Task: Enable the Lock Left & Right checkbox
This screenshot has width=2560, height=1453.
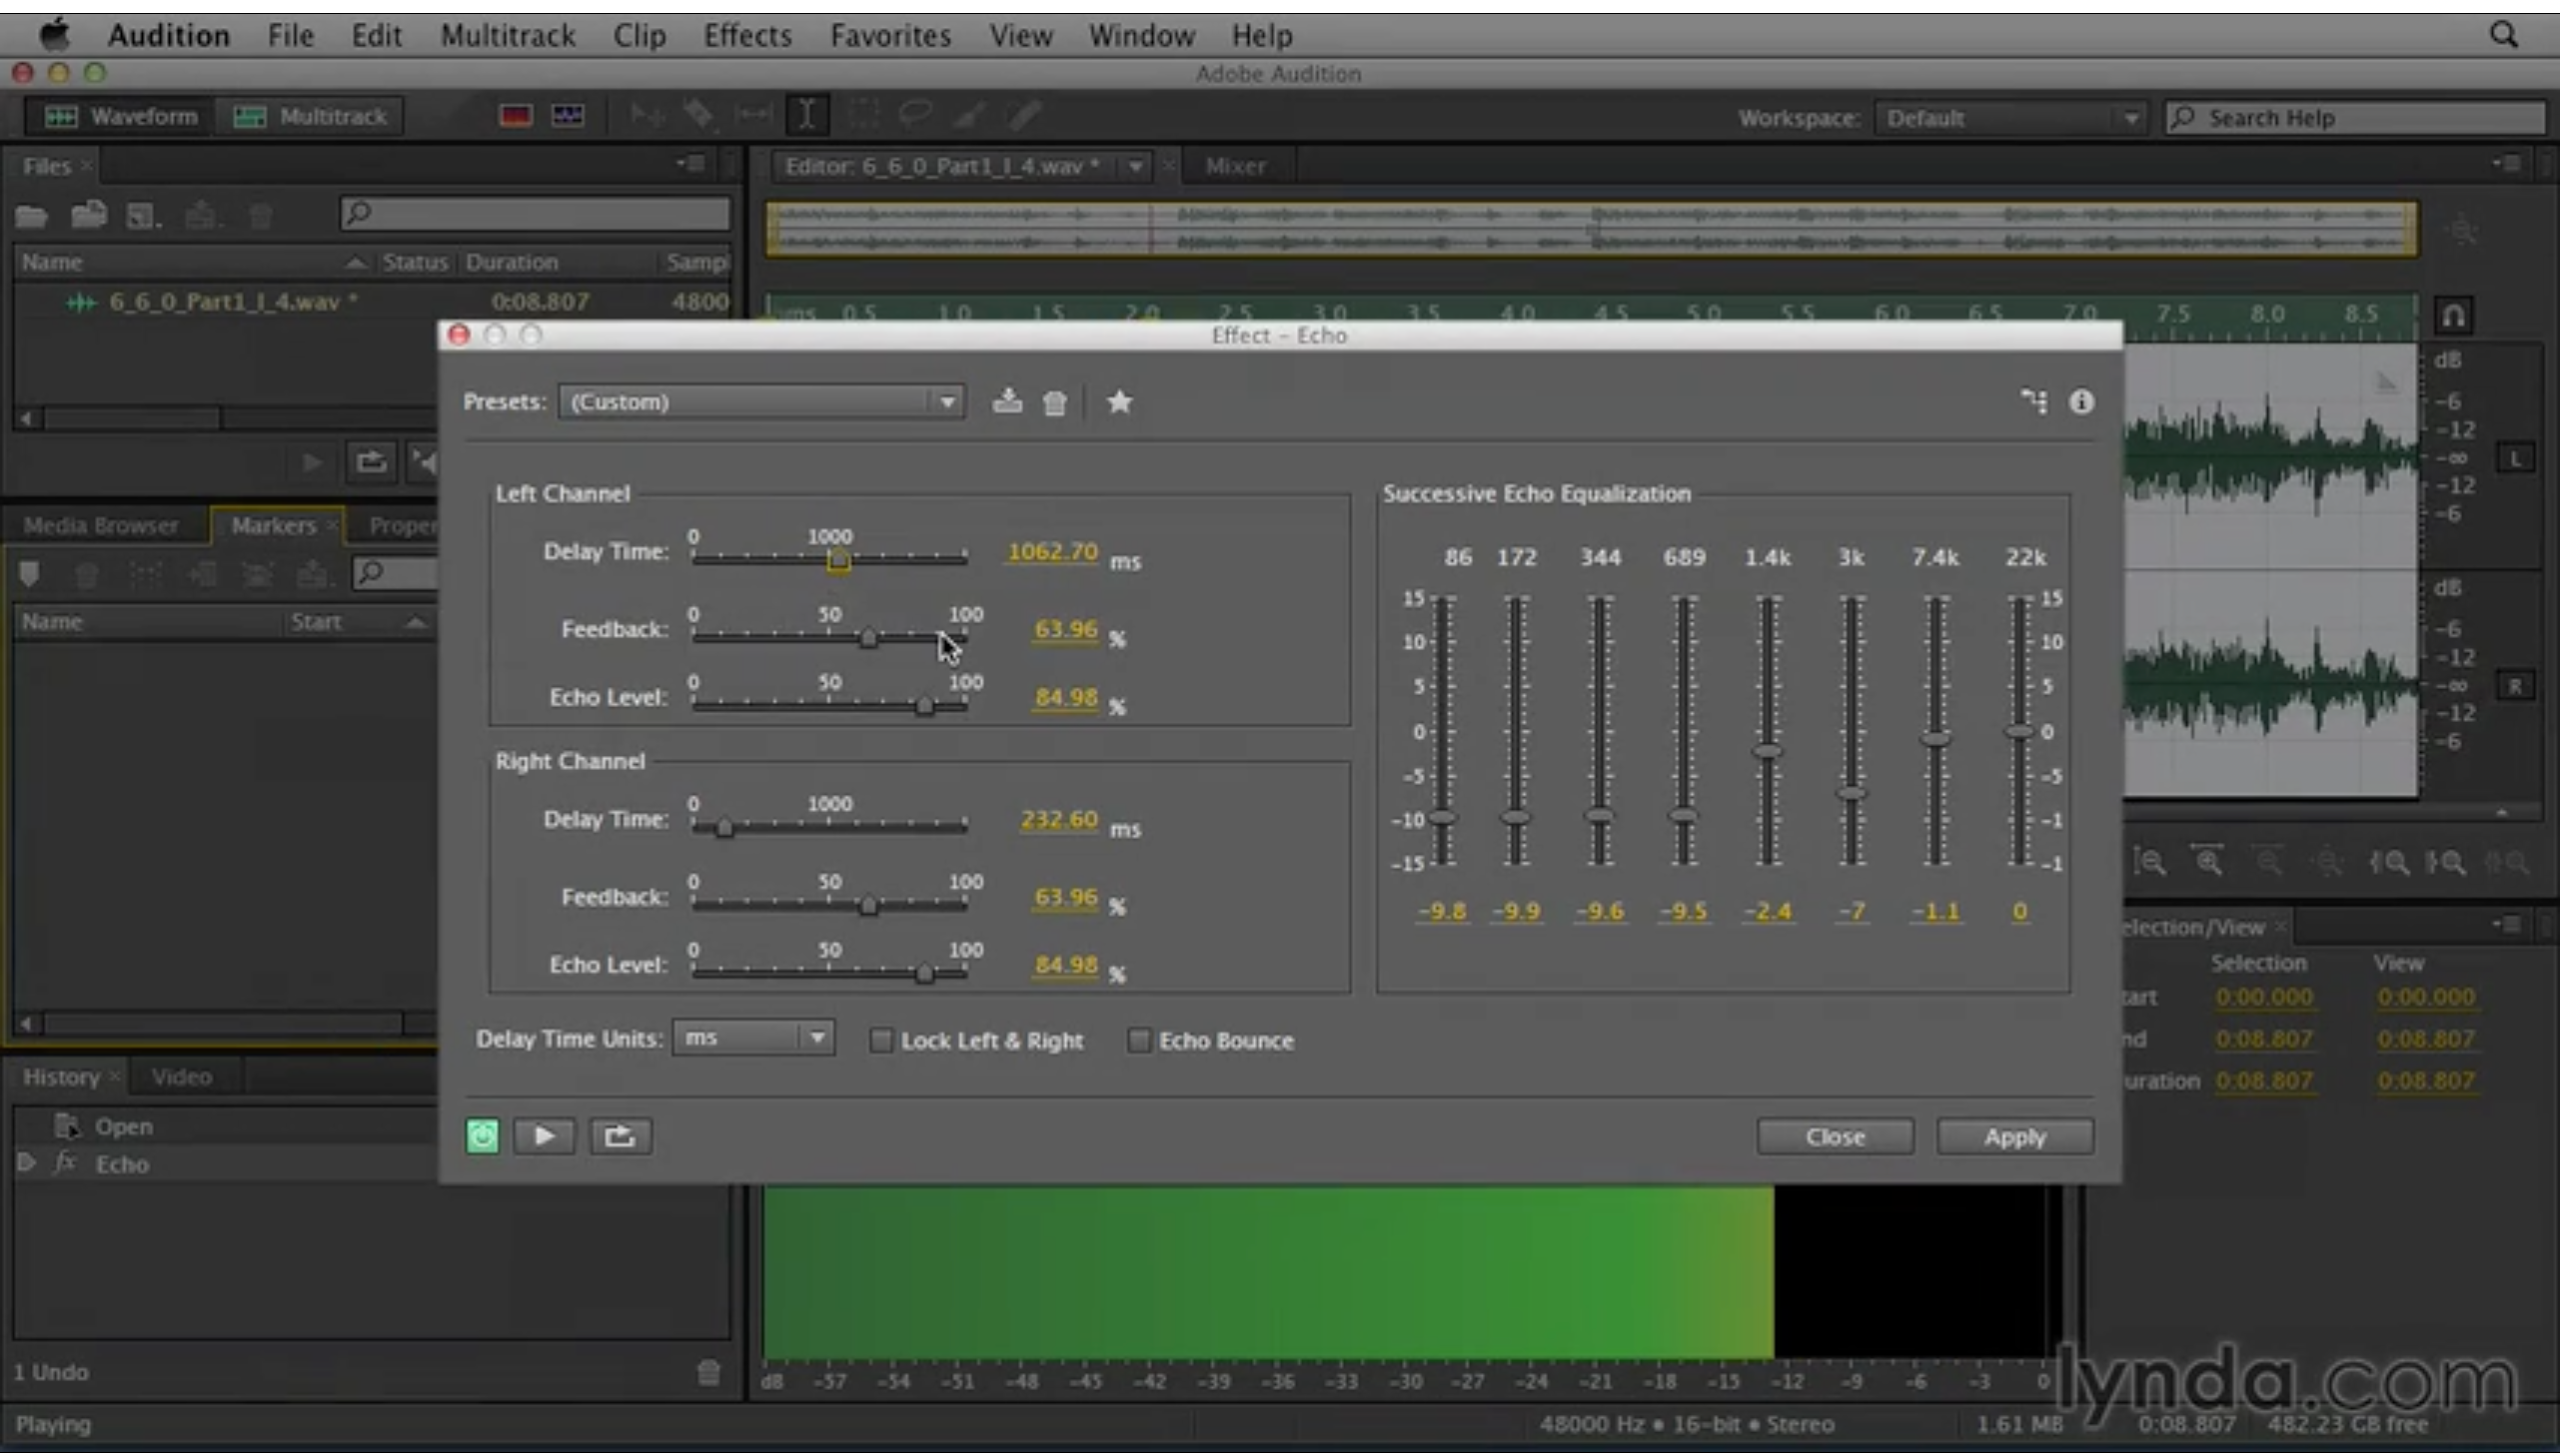Action: click(880, 1040)
